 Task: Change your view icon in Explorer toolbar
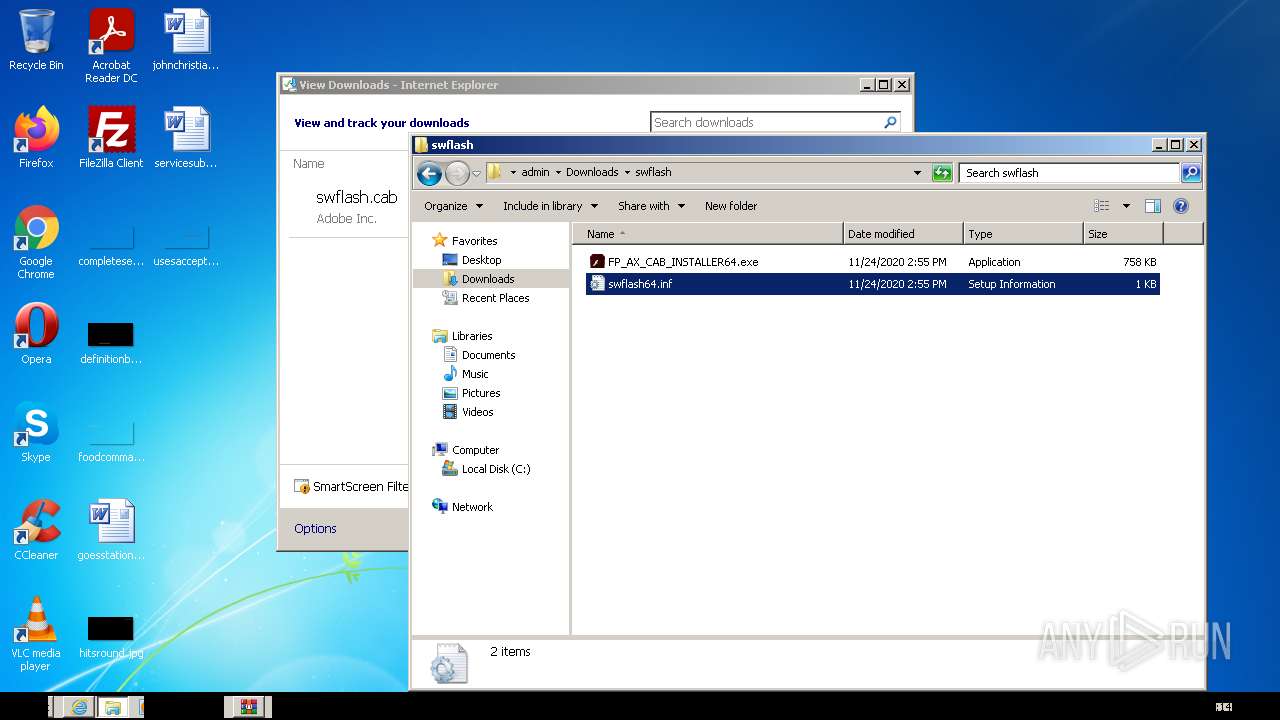coord(1101,206)
